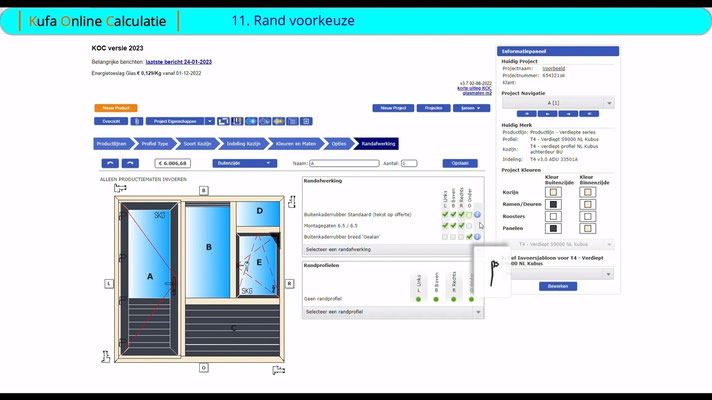This screenshot has height=400, width=712.
Task: Click the Opslaan button
Action: coord(460,163)
